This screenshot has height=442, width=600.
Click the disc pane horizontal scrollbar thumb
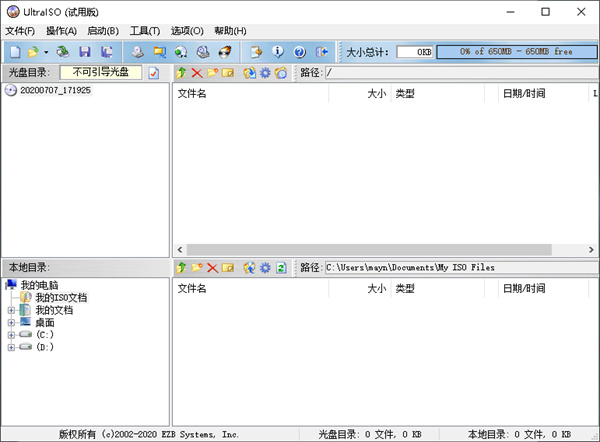point(369,250)
